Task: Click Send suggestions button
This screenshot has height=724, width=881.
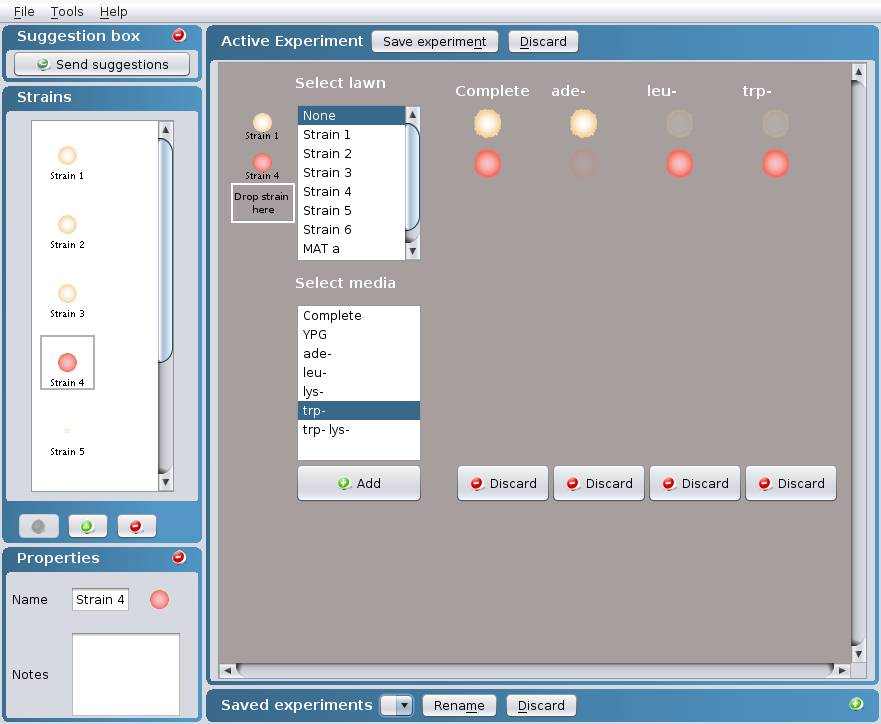Action: point(102,64)
